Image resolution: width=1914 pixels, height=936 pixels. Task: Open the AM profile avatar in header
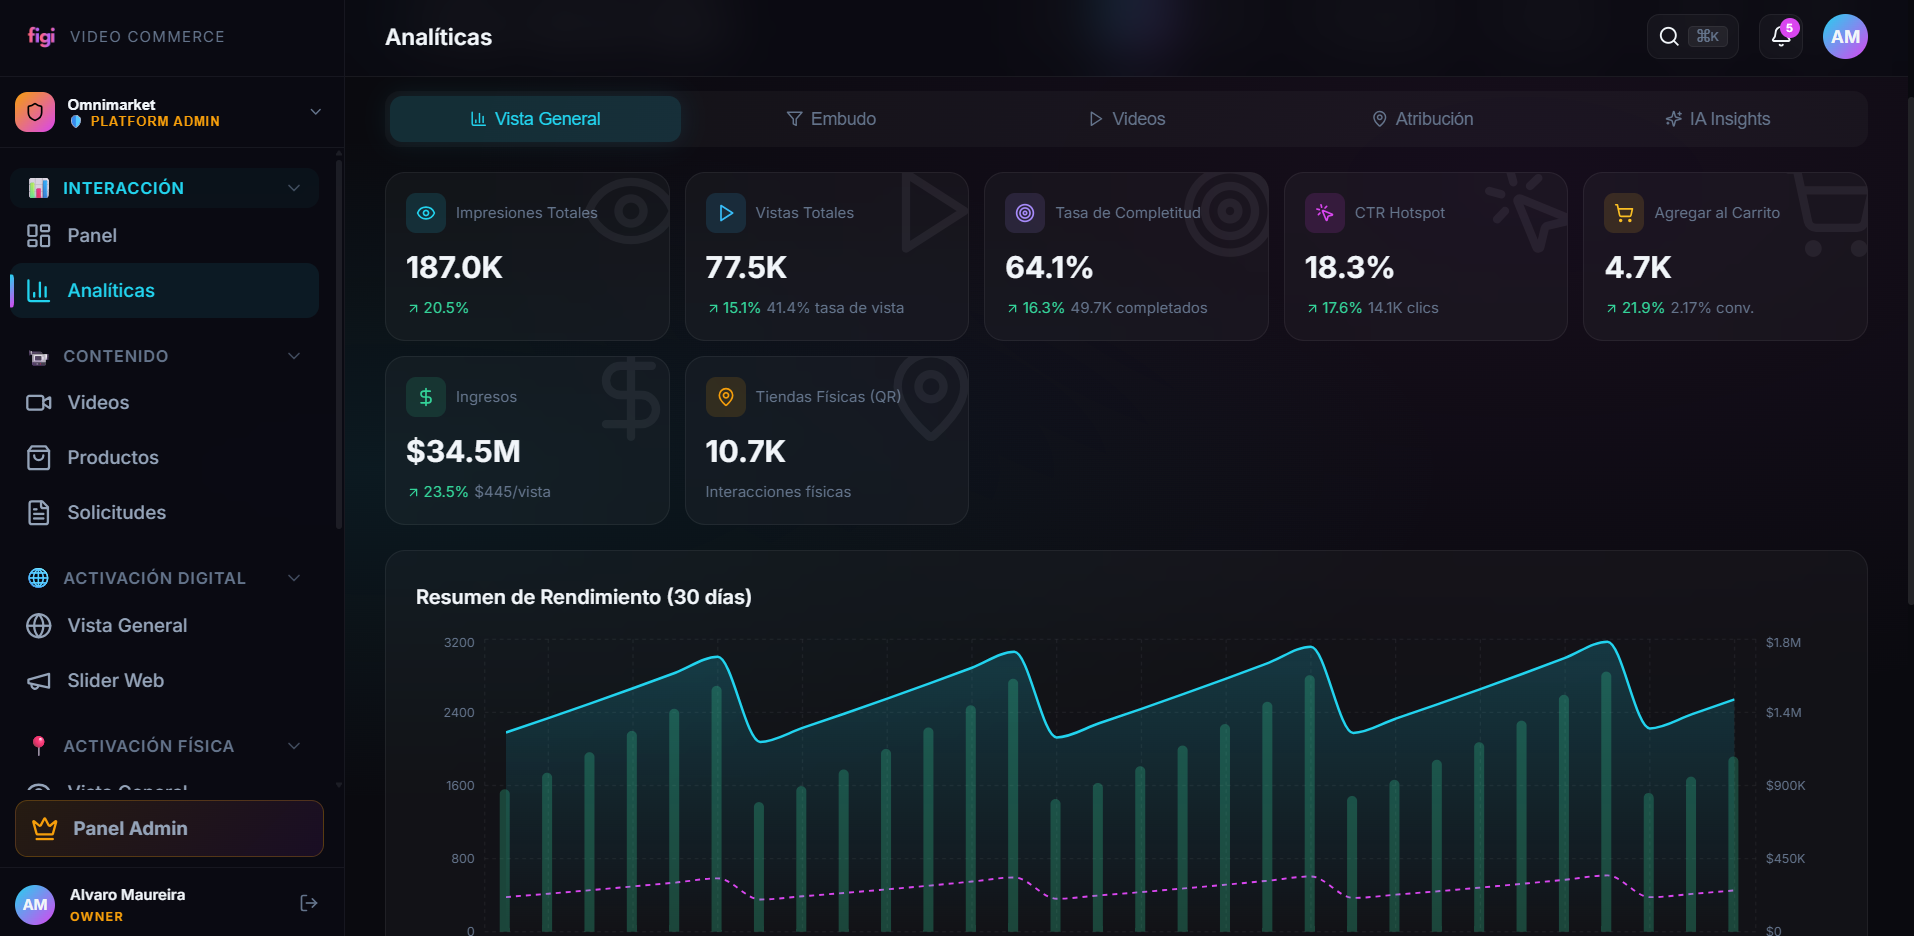[x=1845, y=37]
